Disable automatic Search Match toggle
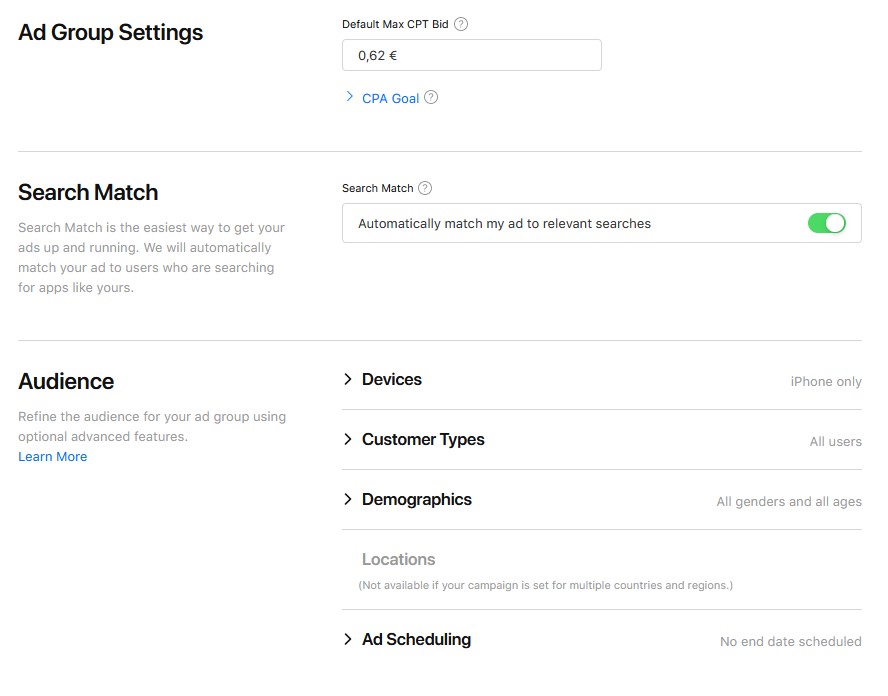The image size is (888, 696). coord(826,223)
